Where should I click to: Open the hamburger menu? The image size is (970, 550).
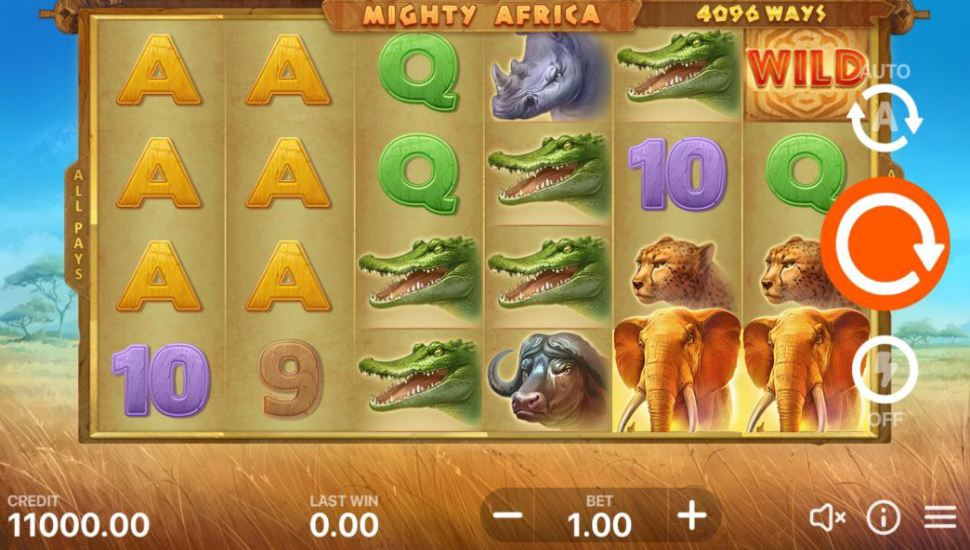940,517
